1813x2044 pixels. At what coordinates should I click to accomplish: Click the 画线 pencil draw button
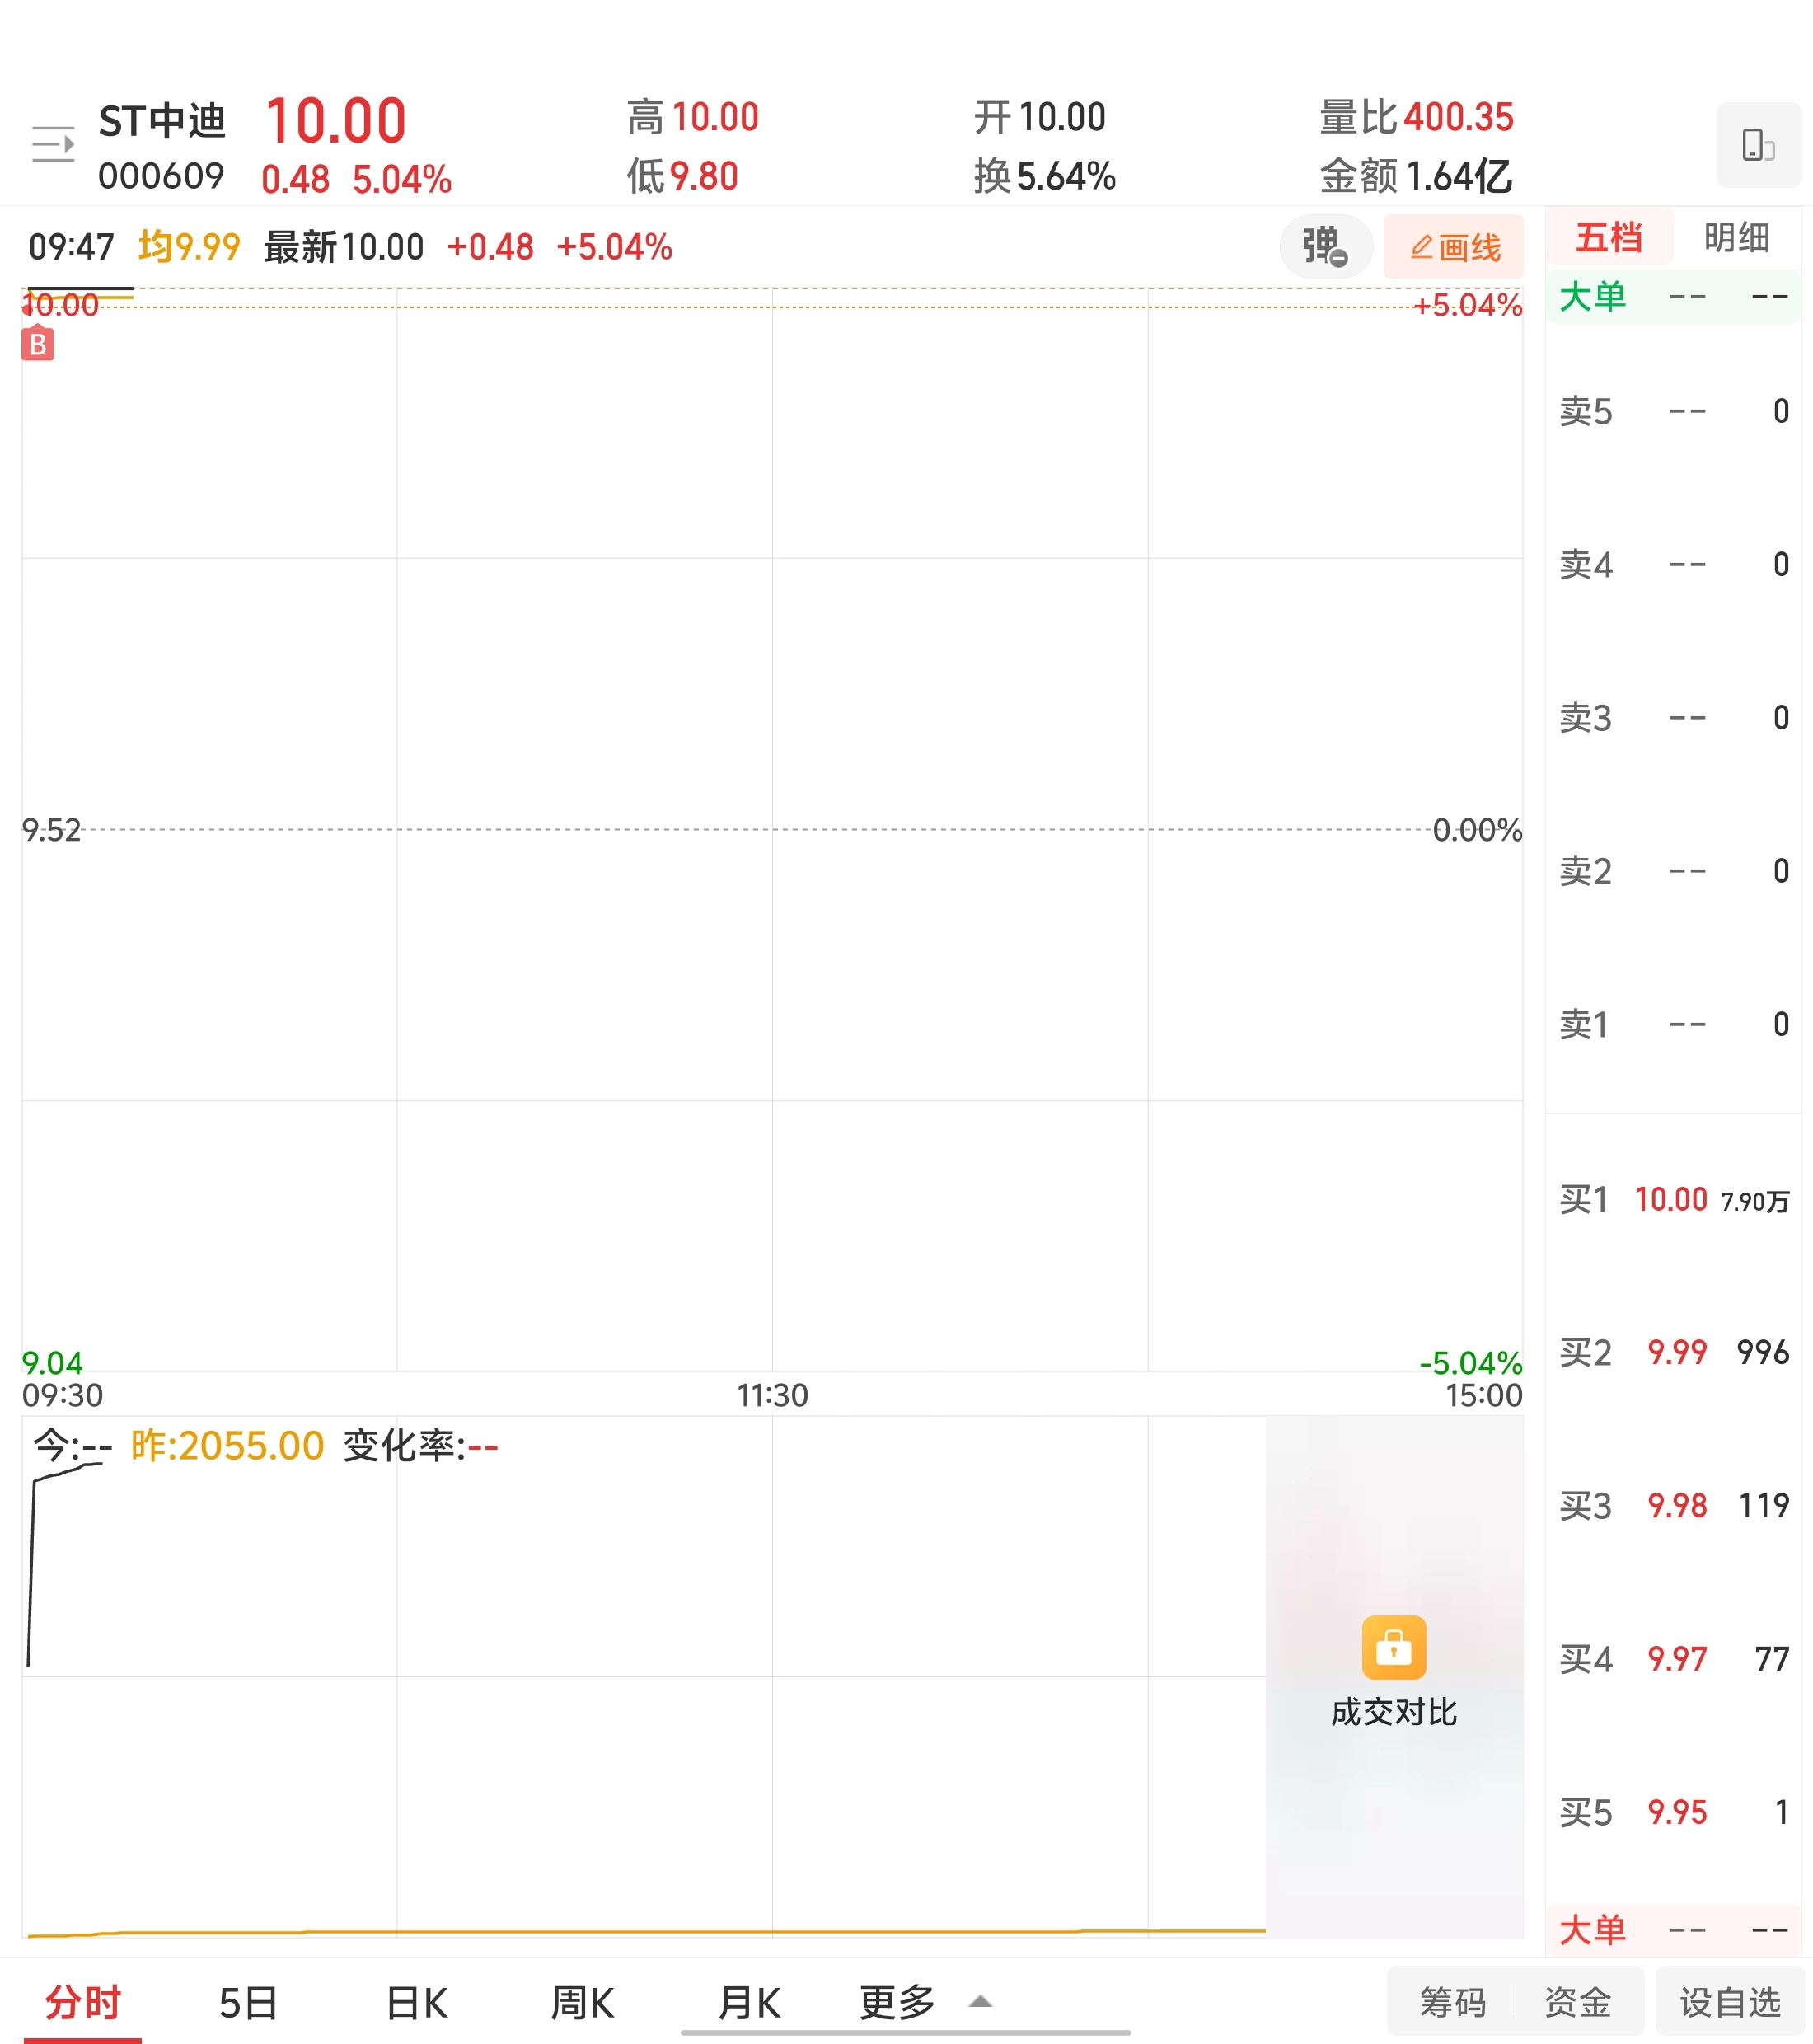click(x=1454, y=247)
